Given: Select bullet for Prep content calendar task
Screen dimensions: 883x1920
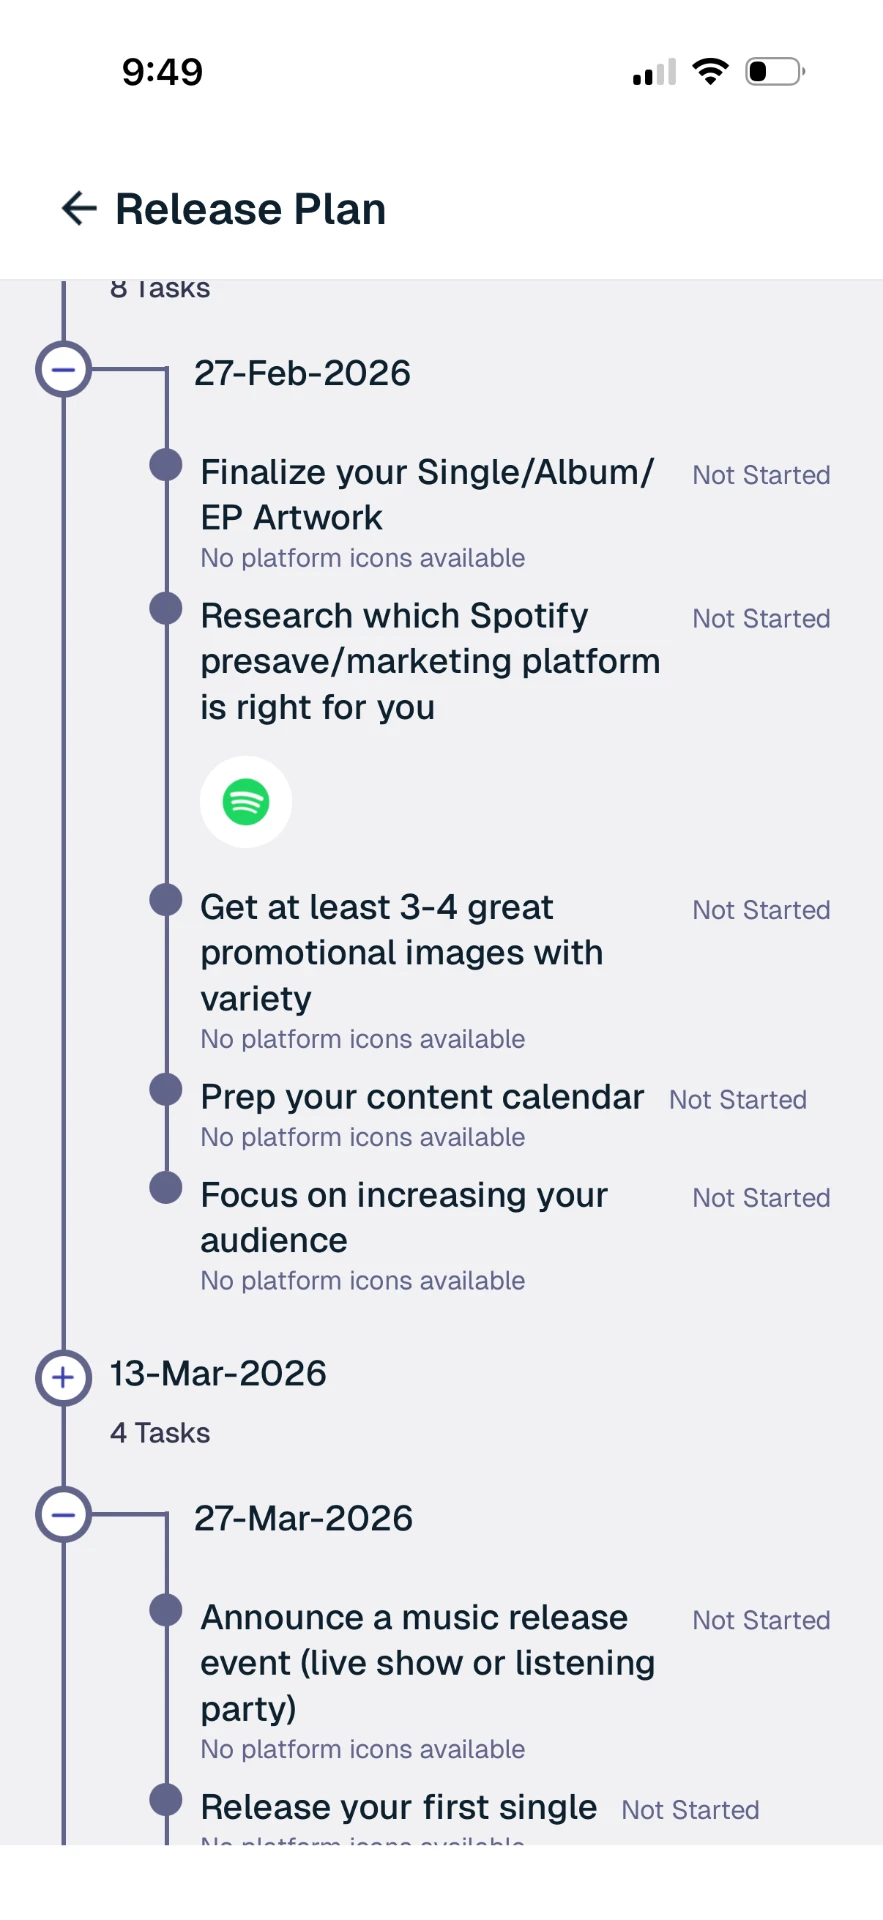Looking at the screenshot, I should [x=166, y=1089].
